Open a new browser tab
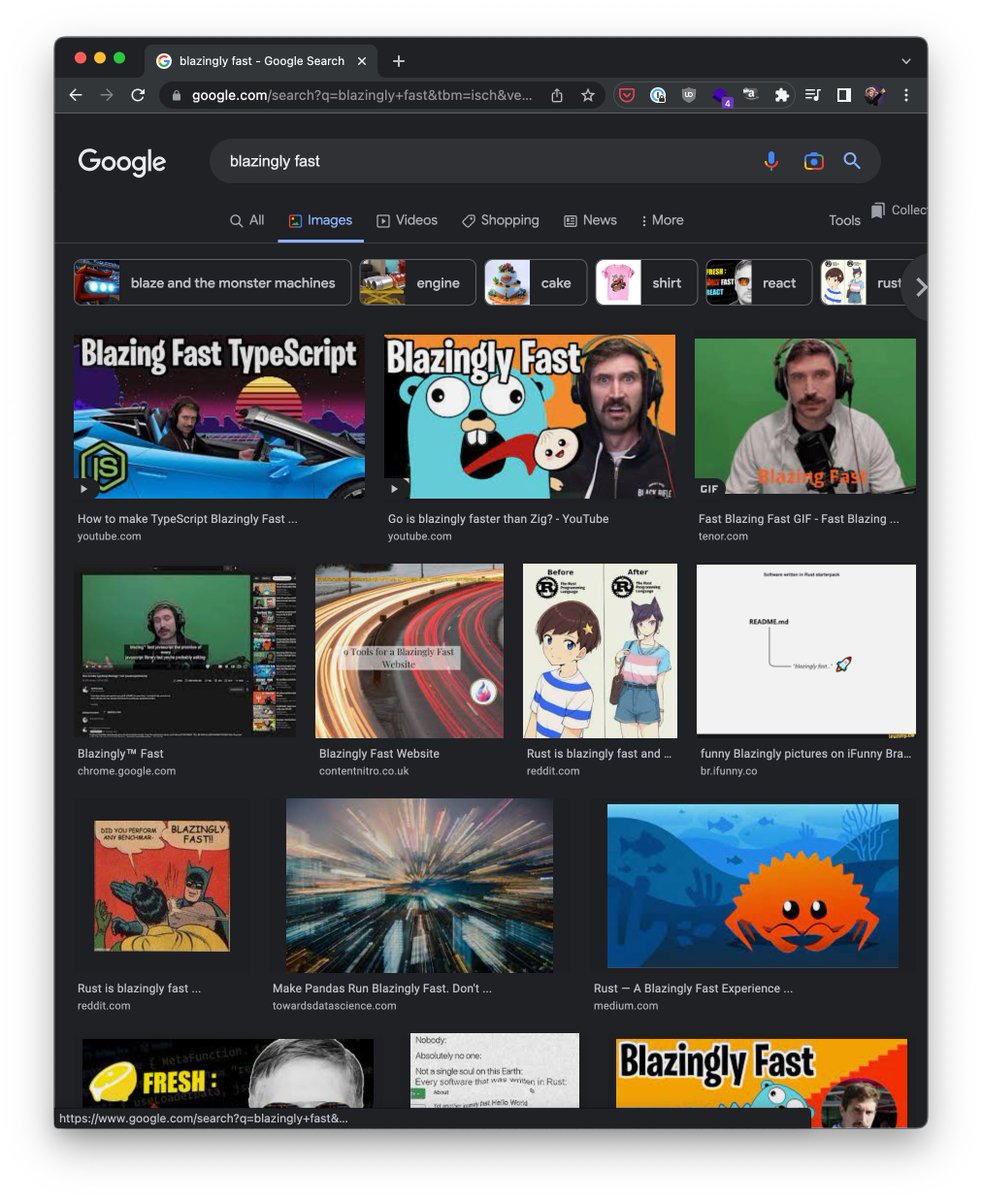 398,61
